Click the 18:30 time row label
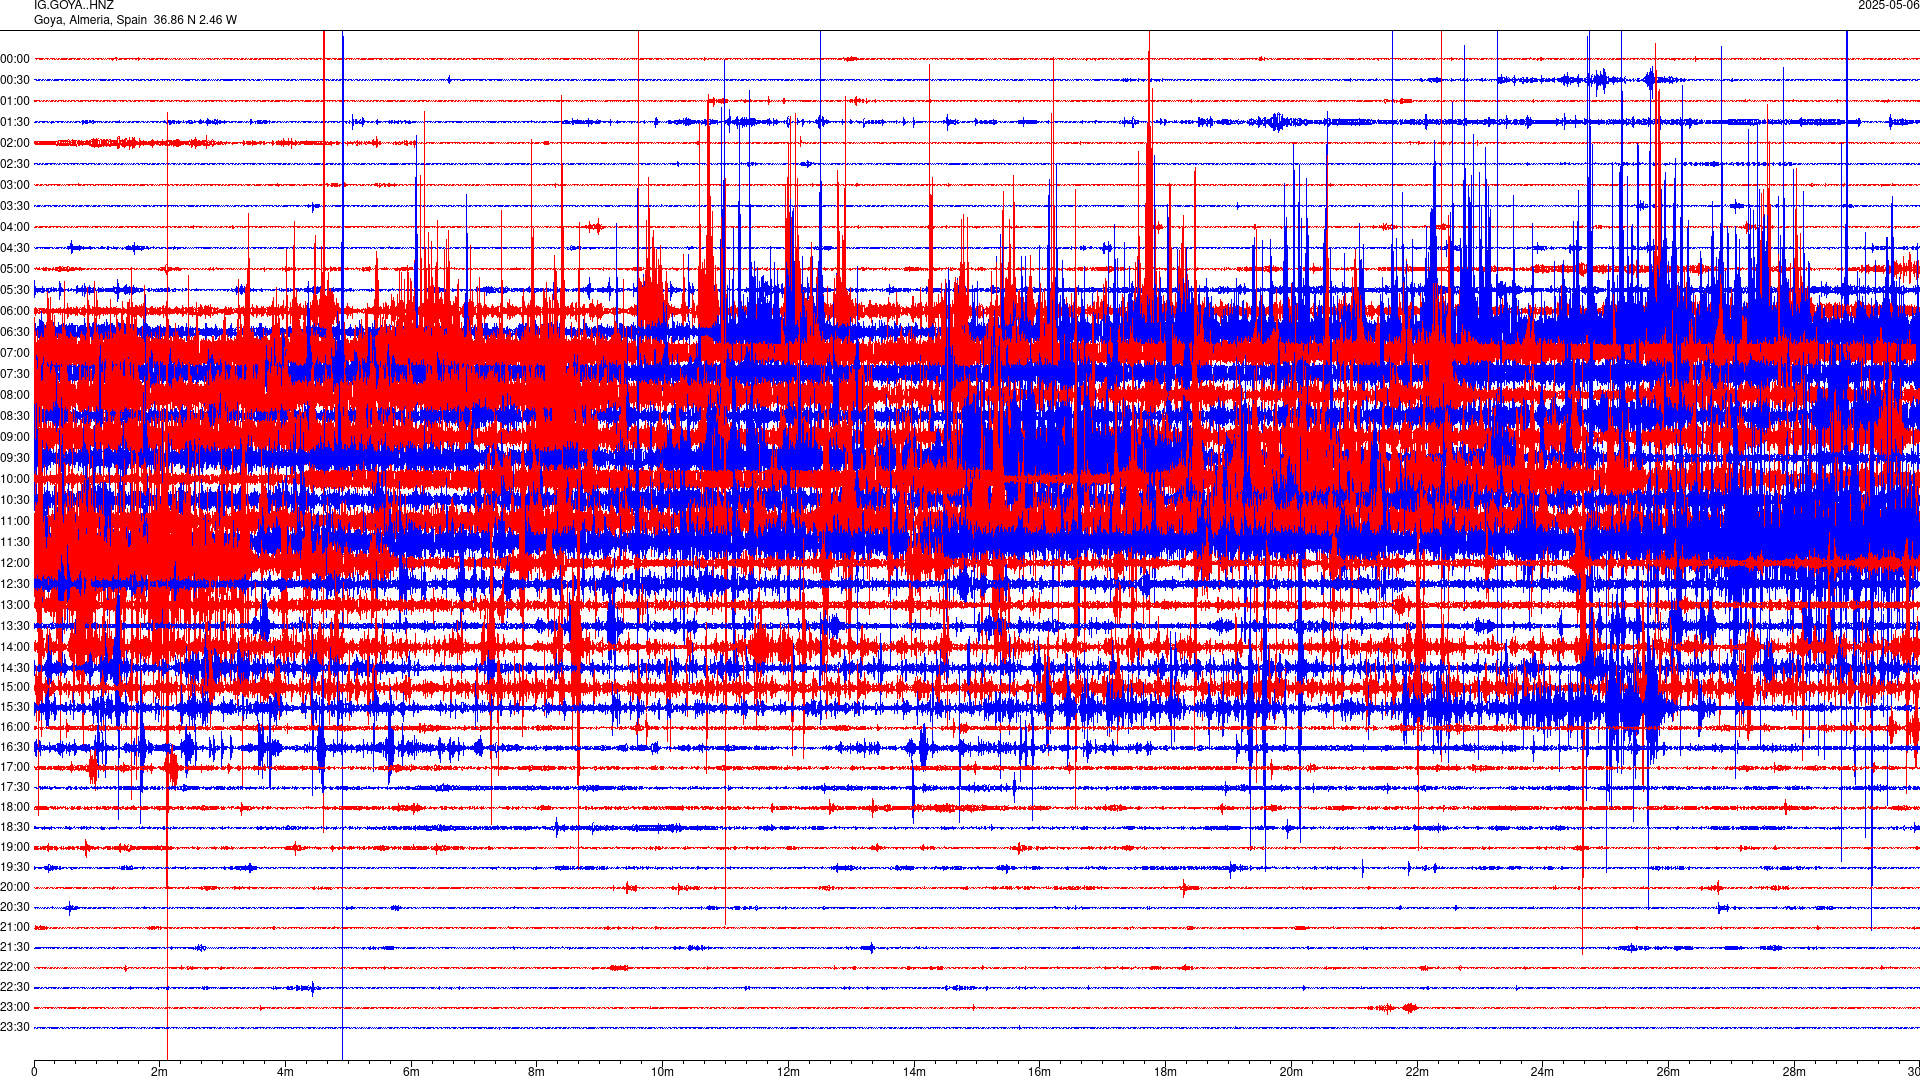Image resolution: width=1920 pixels, height=1080 pixels. point(15,827)
